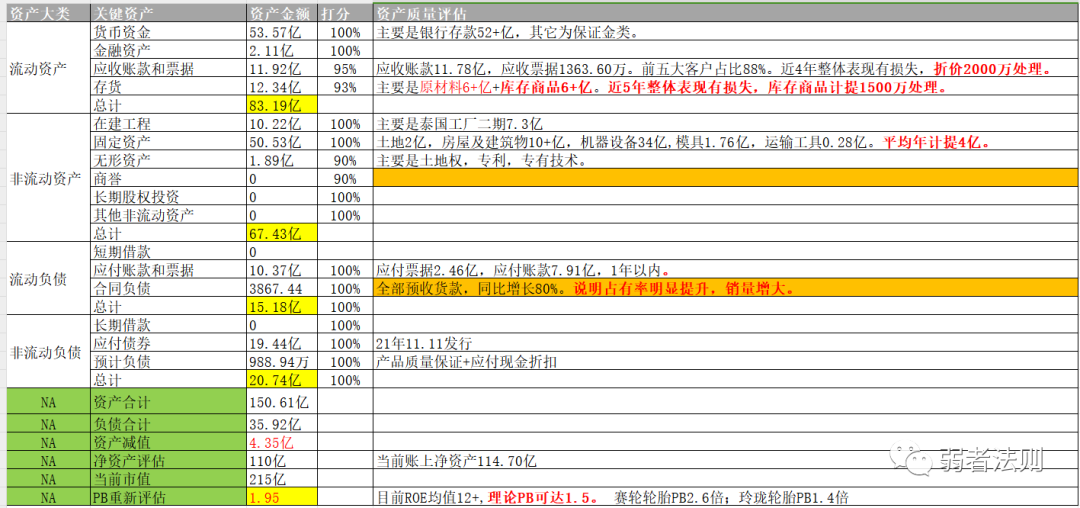
Task: Select the 应付债券 cell
Action: click(169, 343)
